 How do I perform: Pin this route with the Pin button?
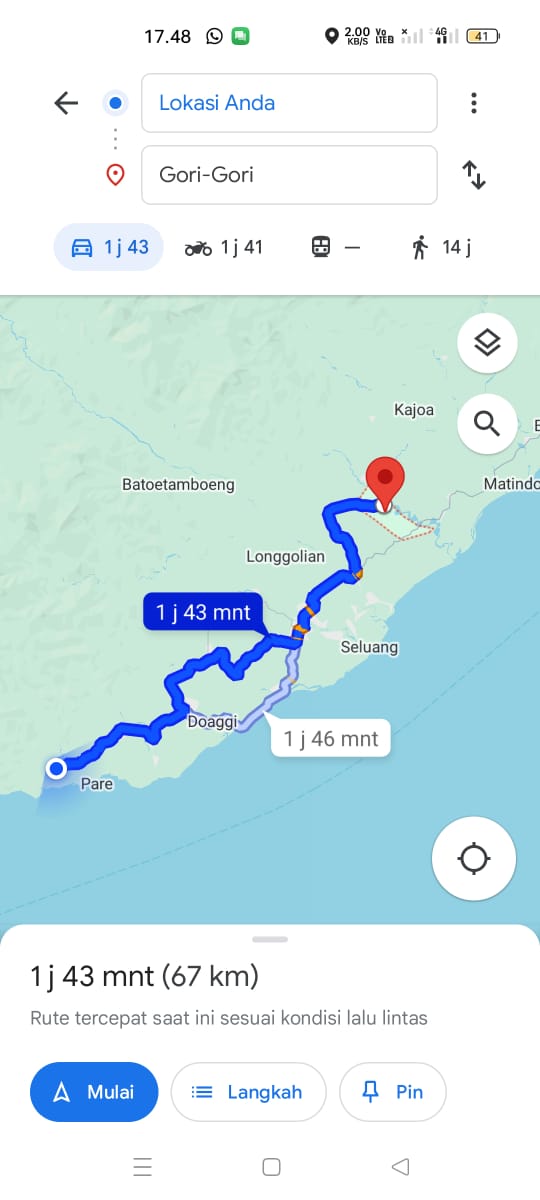[x=392, y=1092]
